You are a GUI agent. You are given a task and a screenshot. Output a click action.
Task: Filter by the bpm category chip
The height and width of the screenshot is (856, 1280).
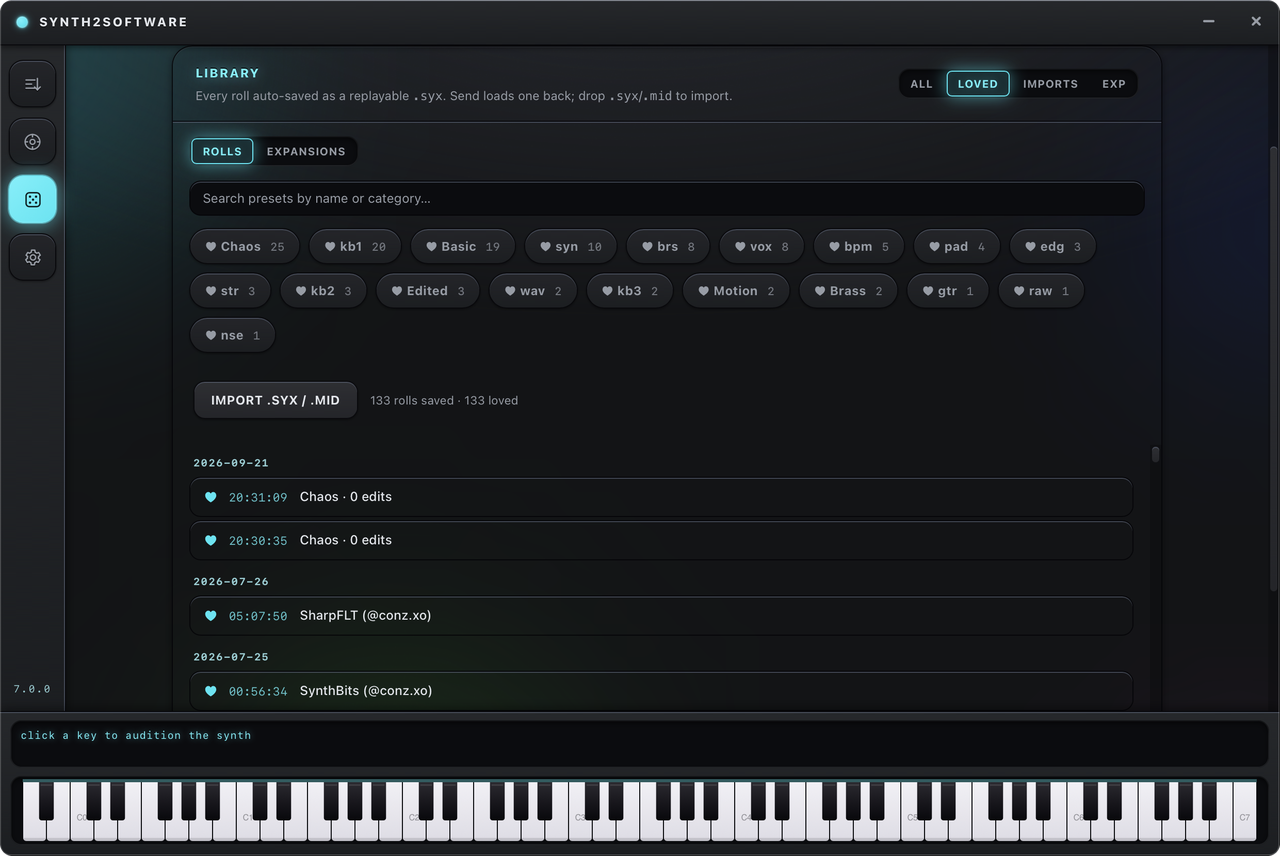tap(859, 246)
